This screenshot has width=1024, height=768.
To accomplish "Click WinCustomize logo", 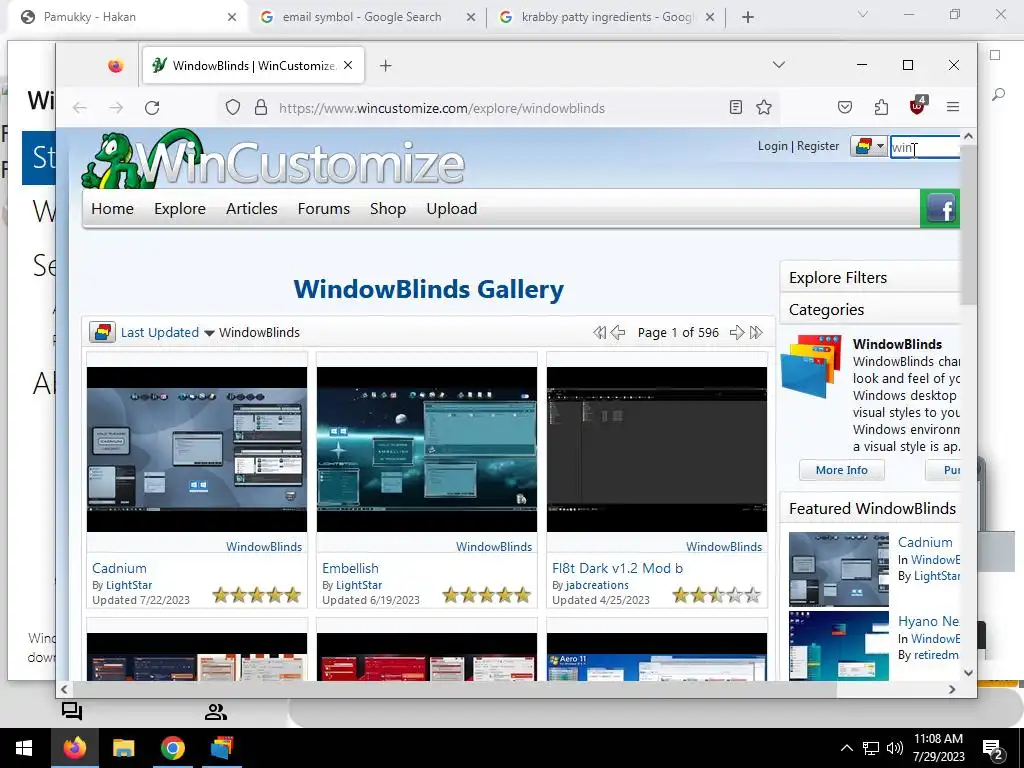I will click(x=273, y=159).
